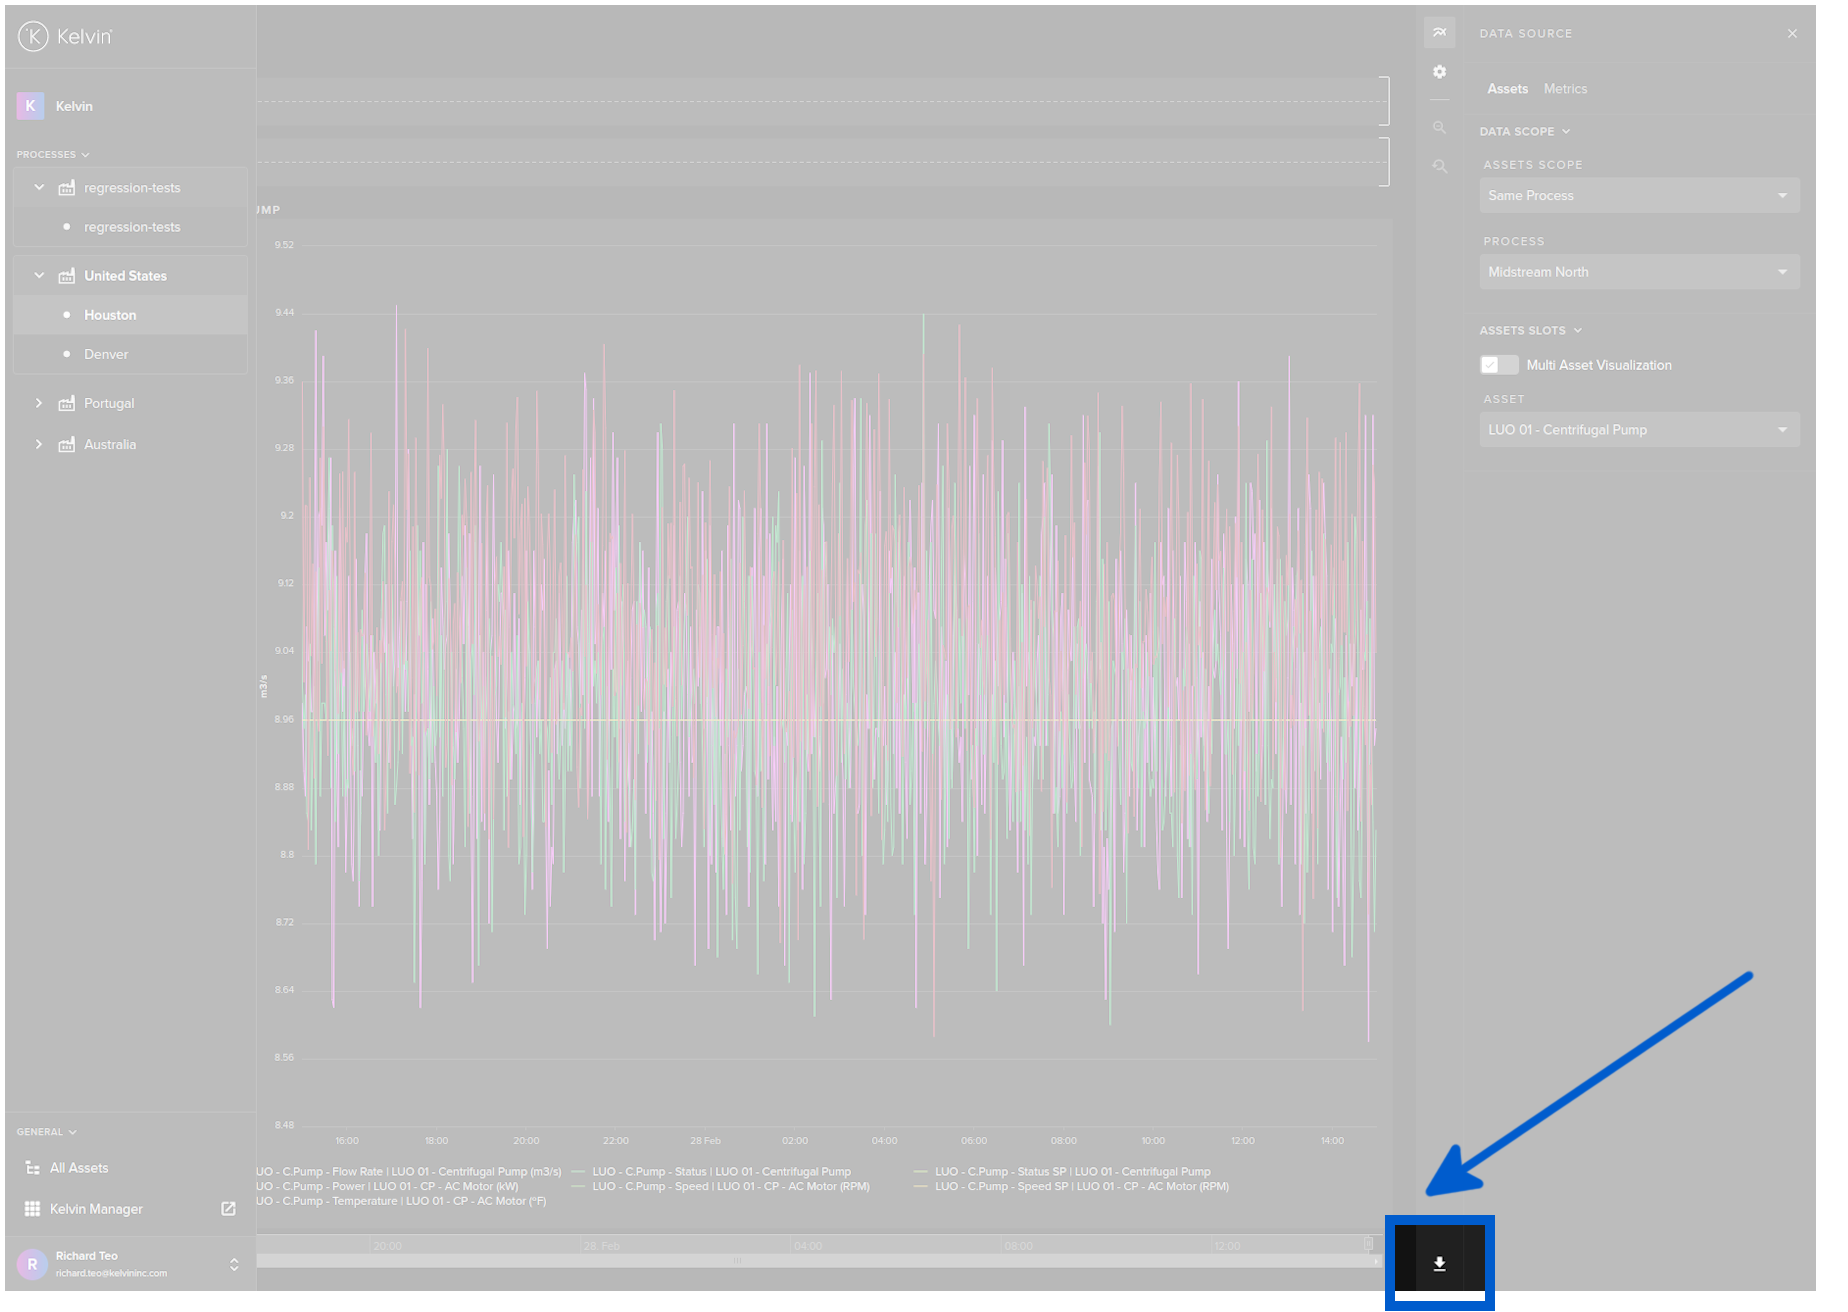1848x1312 pixels.
Task: Click Richard Teo's user avatar
Action: click(x=32, y=1264)
